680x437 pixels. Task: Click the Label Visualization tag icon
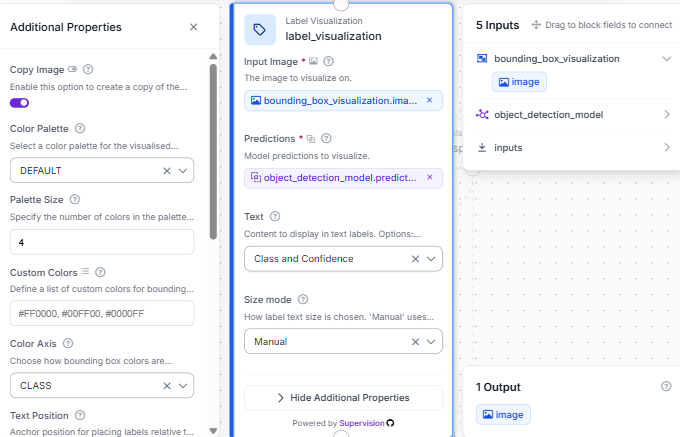pyautogui.click(x=260, y=29)
